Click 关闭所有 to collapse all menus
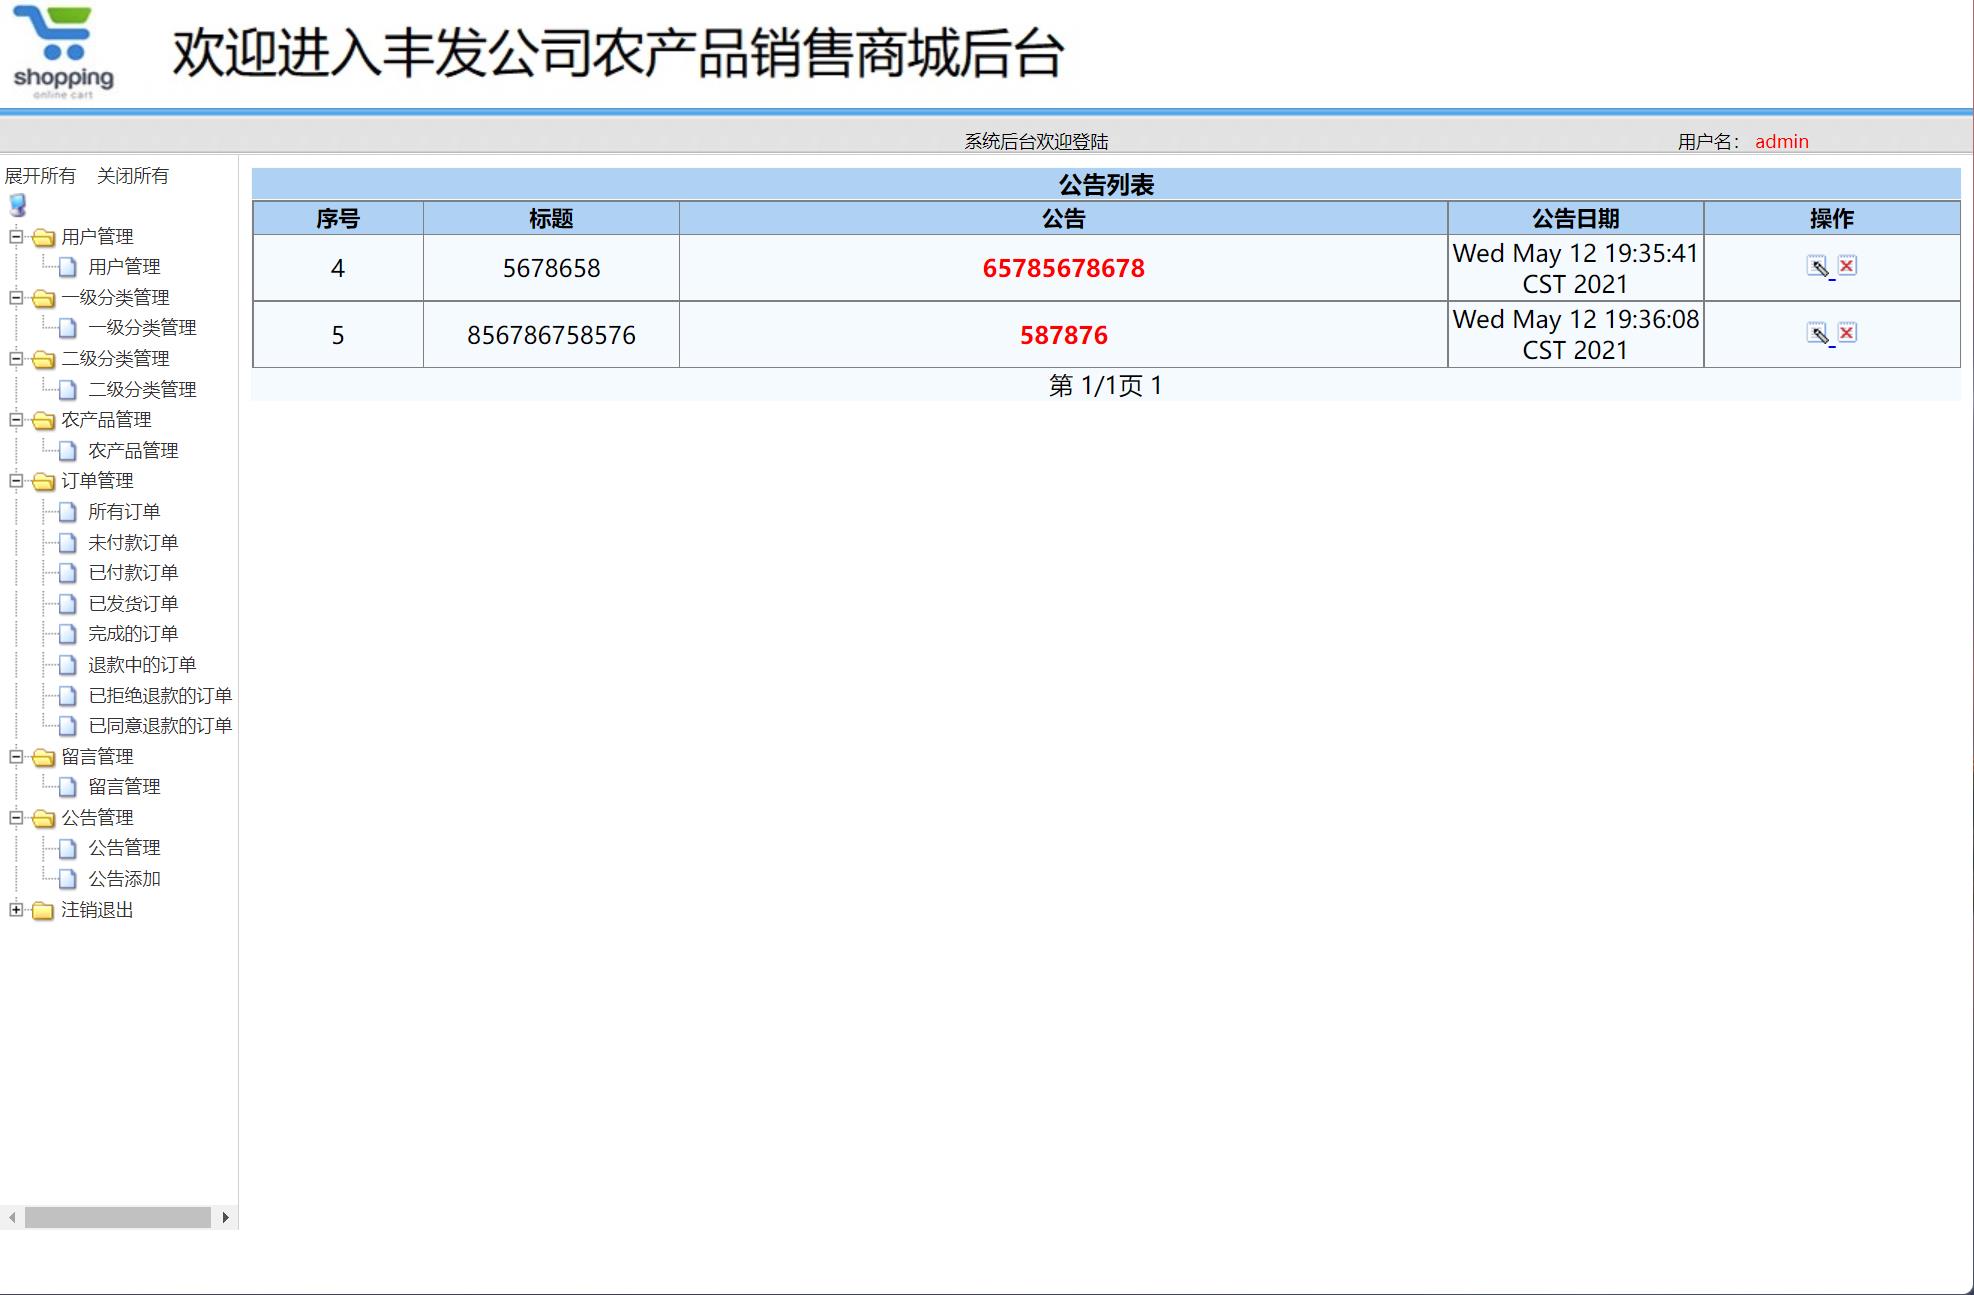The height and width of the screenshot is (1295, 1974). click(133, 176)
